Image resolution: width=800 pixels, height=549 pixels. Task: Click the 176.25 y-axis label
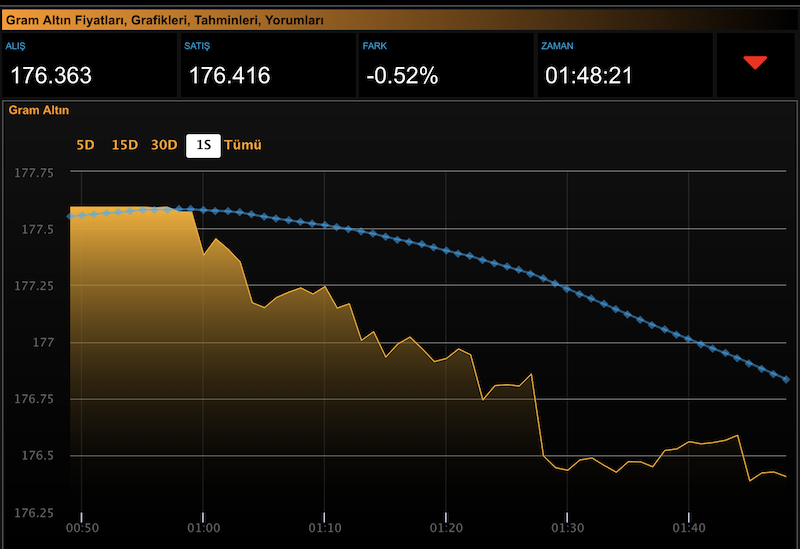click(x=34, y=513)
